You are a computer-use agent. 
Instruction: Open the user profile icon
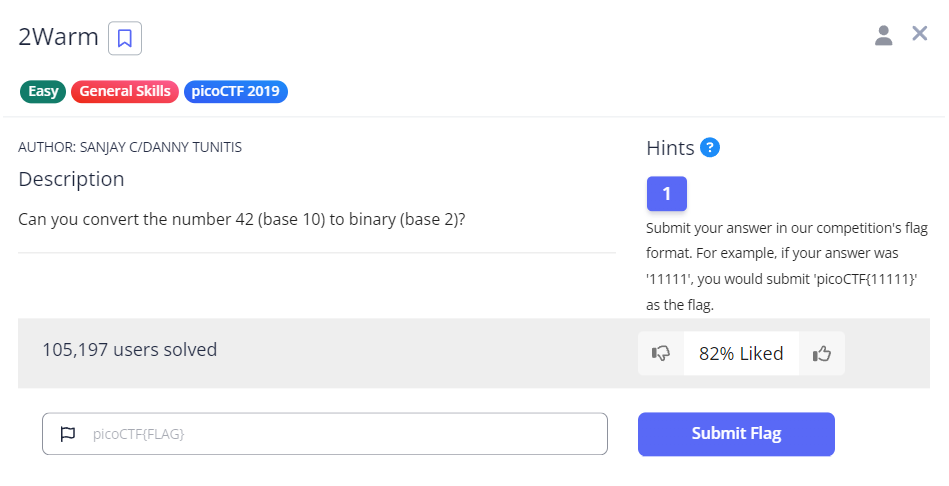(883, 36)
